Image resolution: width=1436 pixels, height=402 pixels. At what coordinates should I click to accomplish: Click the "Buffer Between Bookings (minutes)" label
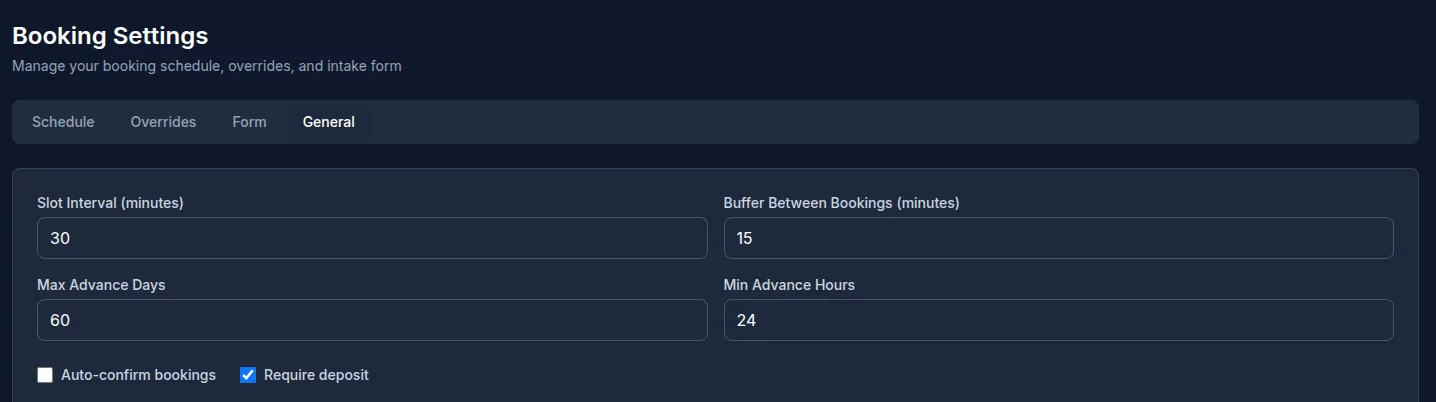point(841,203)
